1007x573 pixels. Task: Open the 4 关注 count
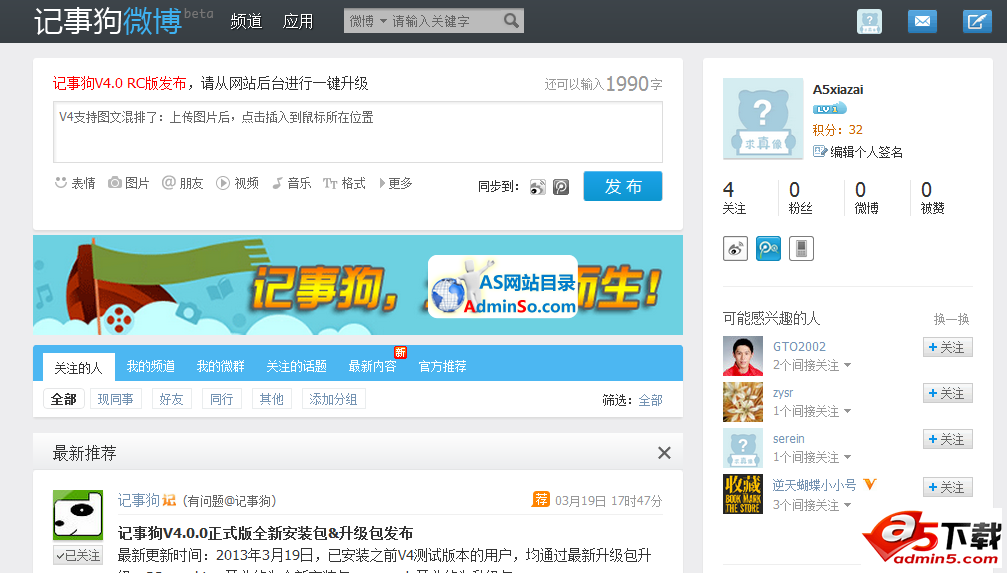click(734, 197)
